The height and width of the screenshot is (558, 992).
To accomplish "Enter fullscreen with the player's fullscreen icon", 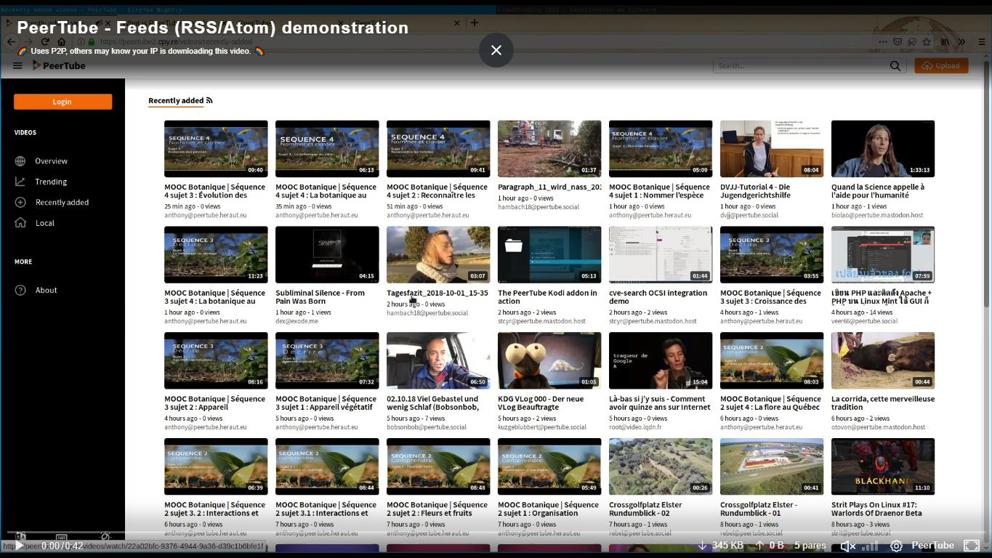I will [971, 545].
